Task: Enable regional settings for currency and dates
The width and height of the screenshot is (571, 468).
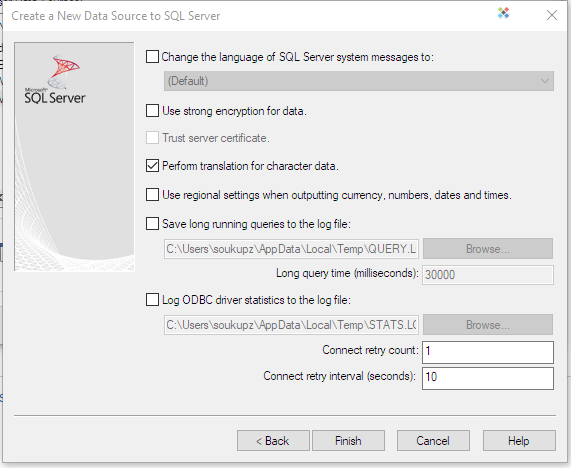Action: 152,195
